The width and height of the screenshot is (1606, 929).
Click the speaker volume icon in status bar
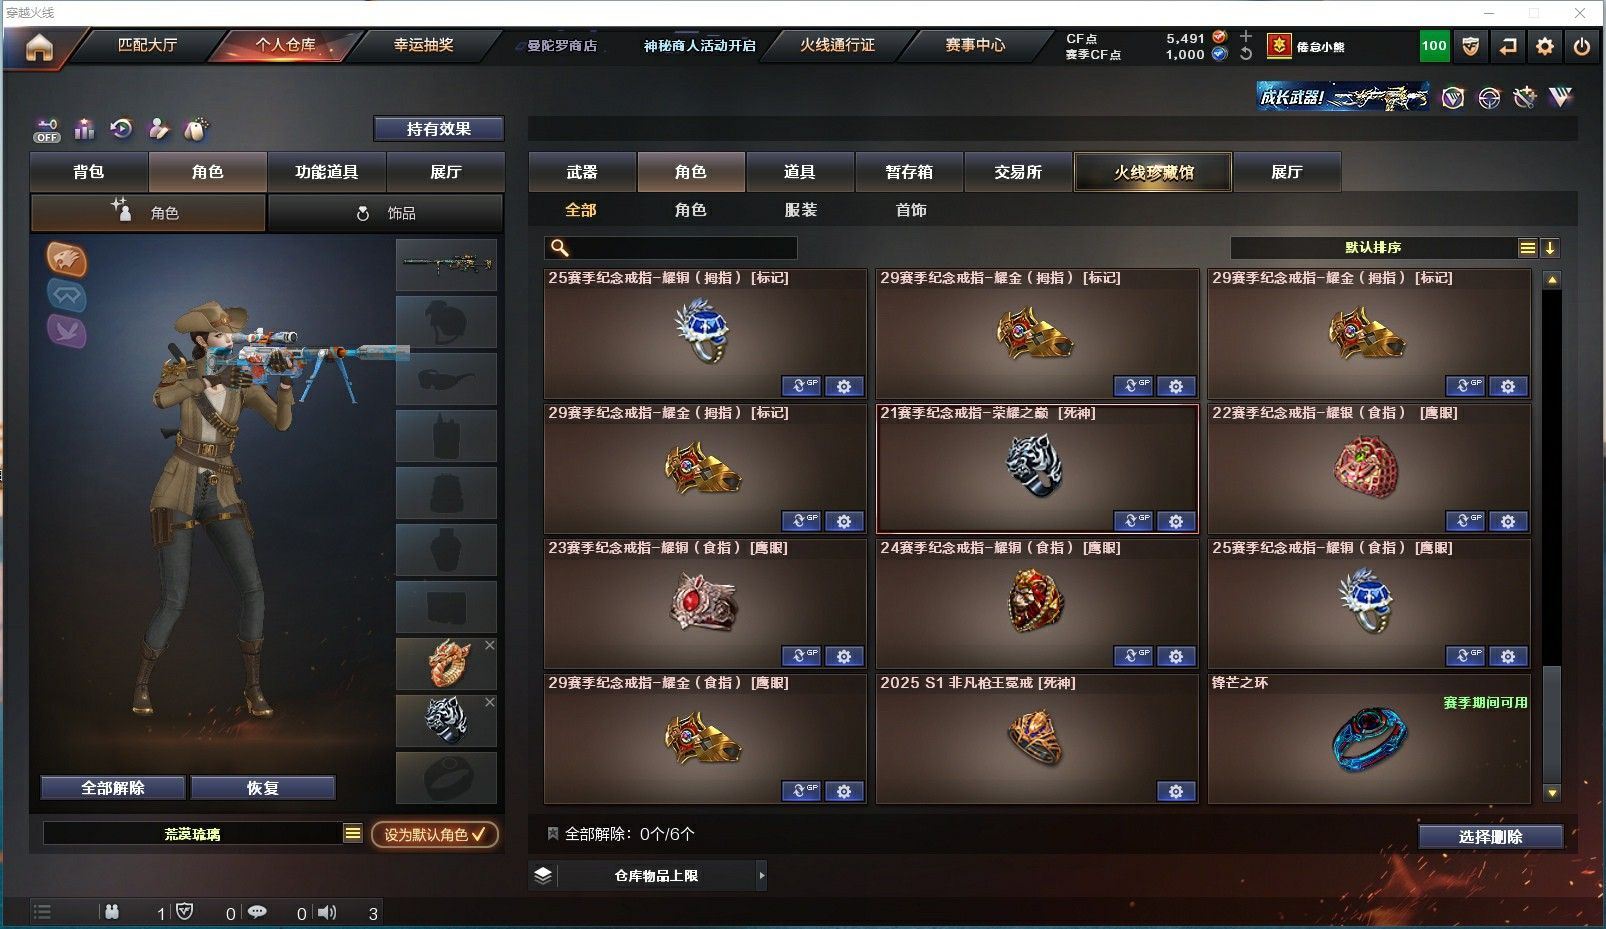click(x=327, y=912)
